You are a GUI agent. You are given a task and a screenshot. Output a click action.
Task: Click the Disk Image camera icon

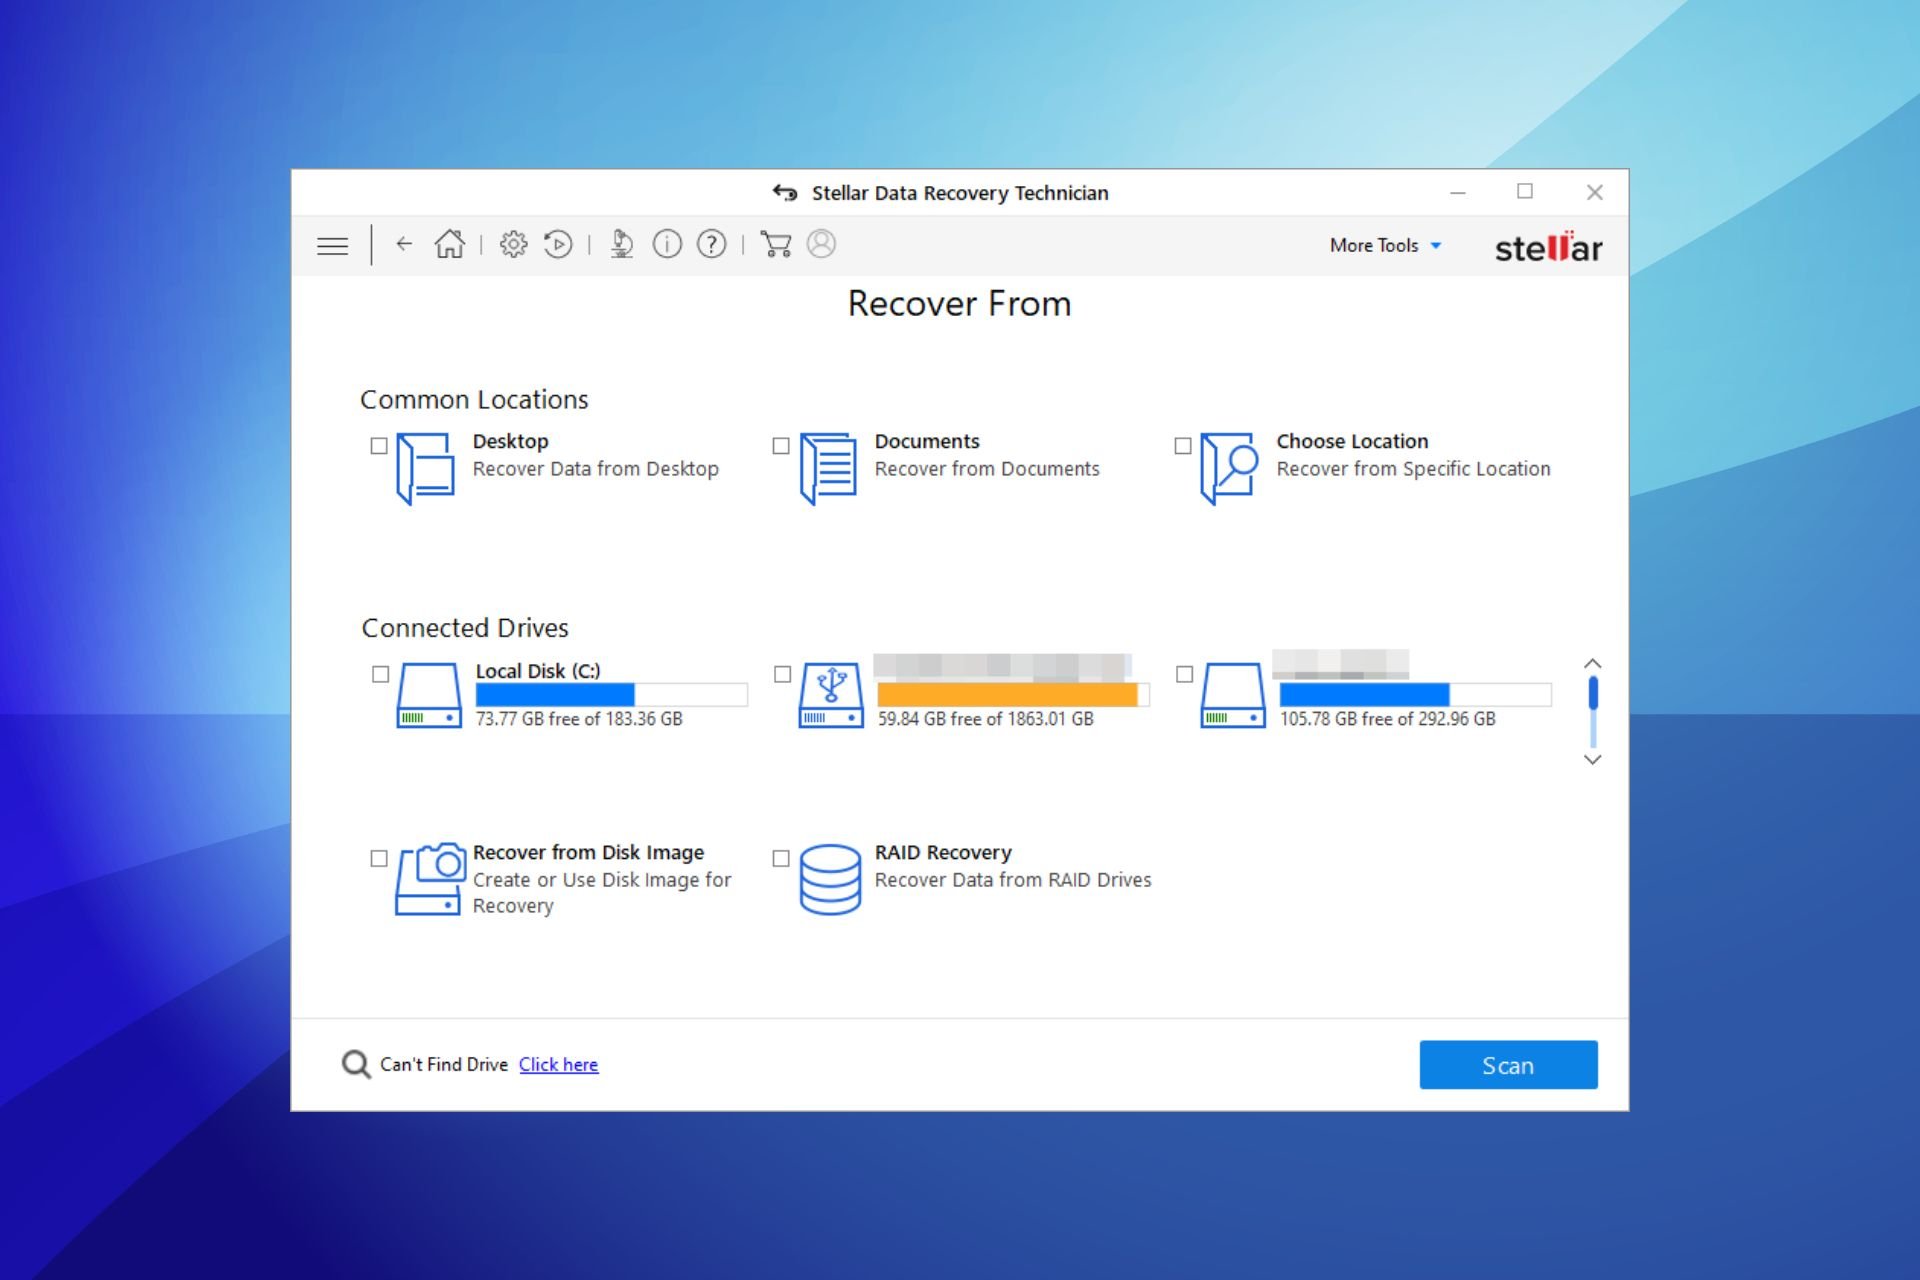(x=430, y=879)
